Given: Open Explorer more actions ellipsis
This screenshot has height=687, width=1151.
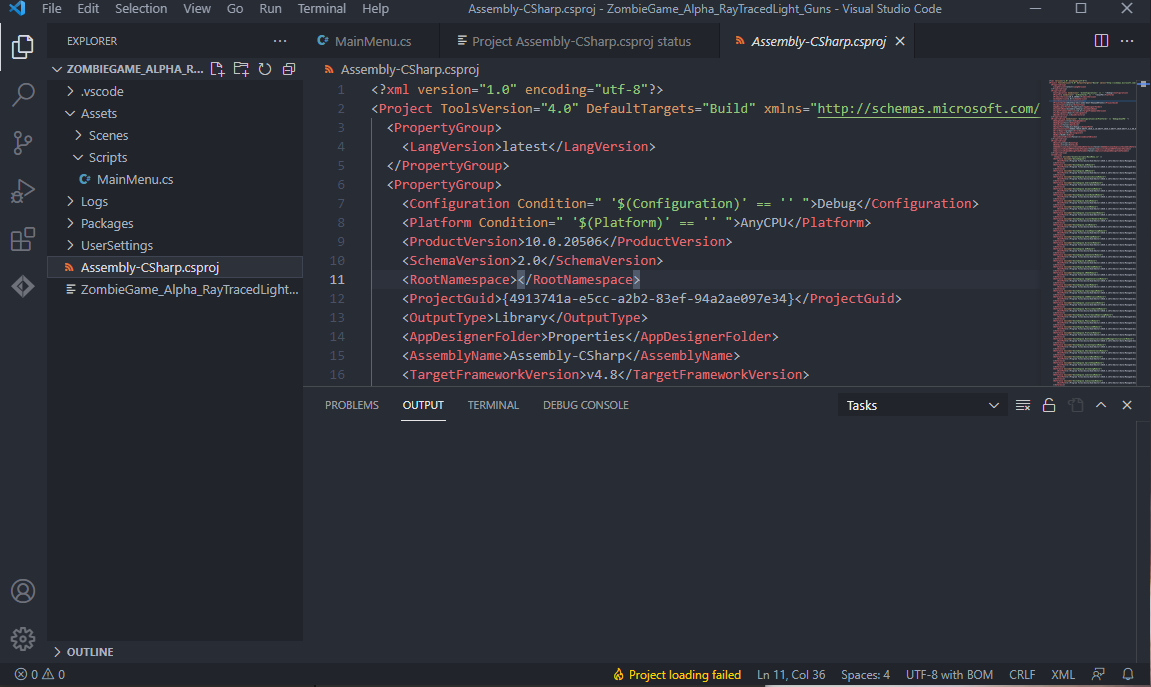Looking at the screenshot, I should tap(280, 41).
